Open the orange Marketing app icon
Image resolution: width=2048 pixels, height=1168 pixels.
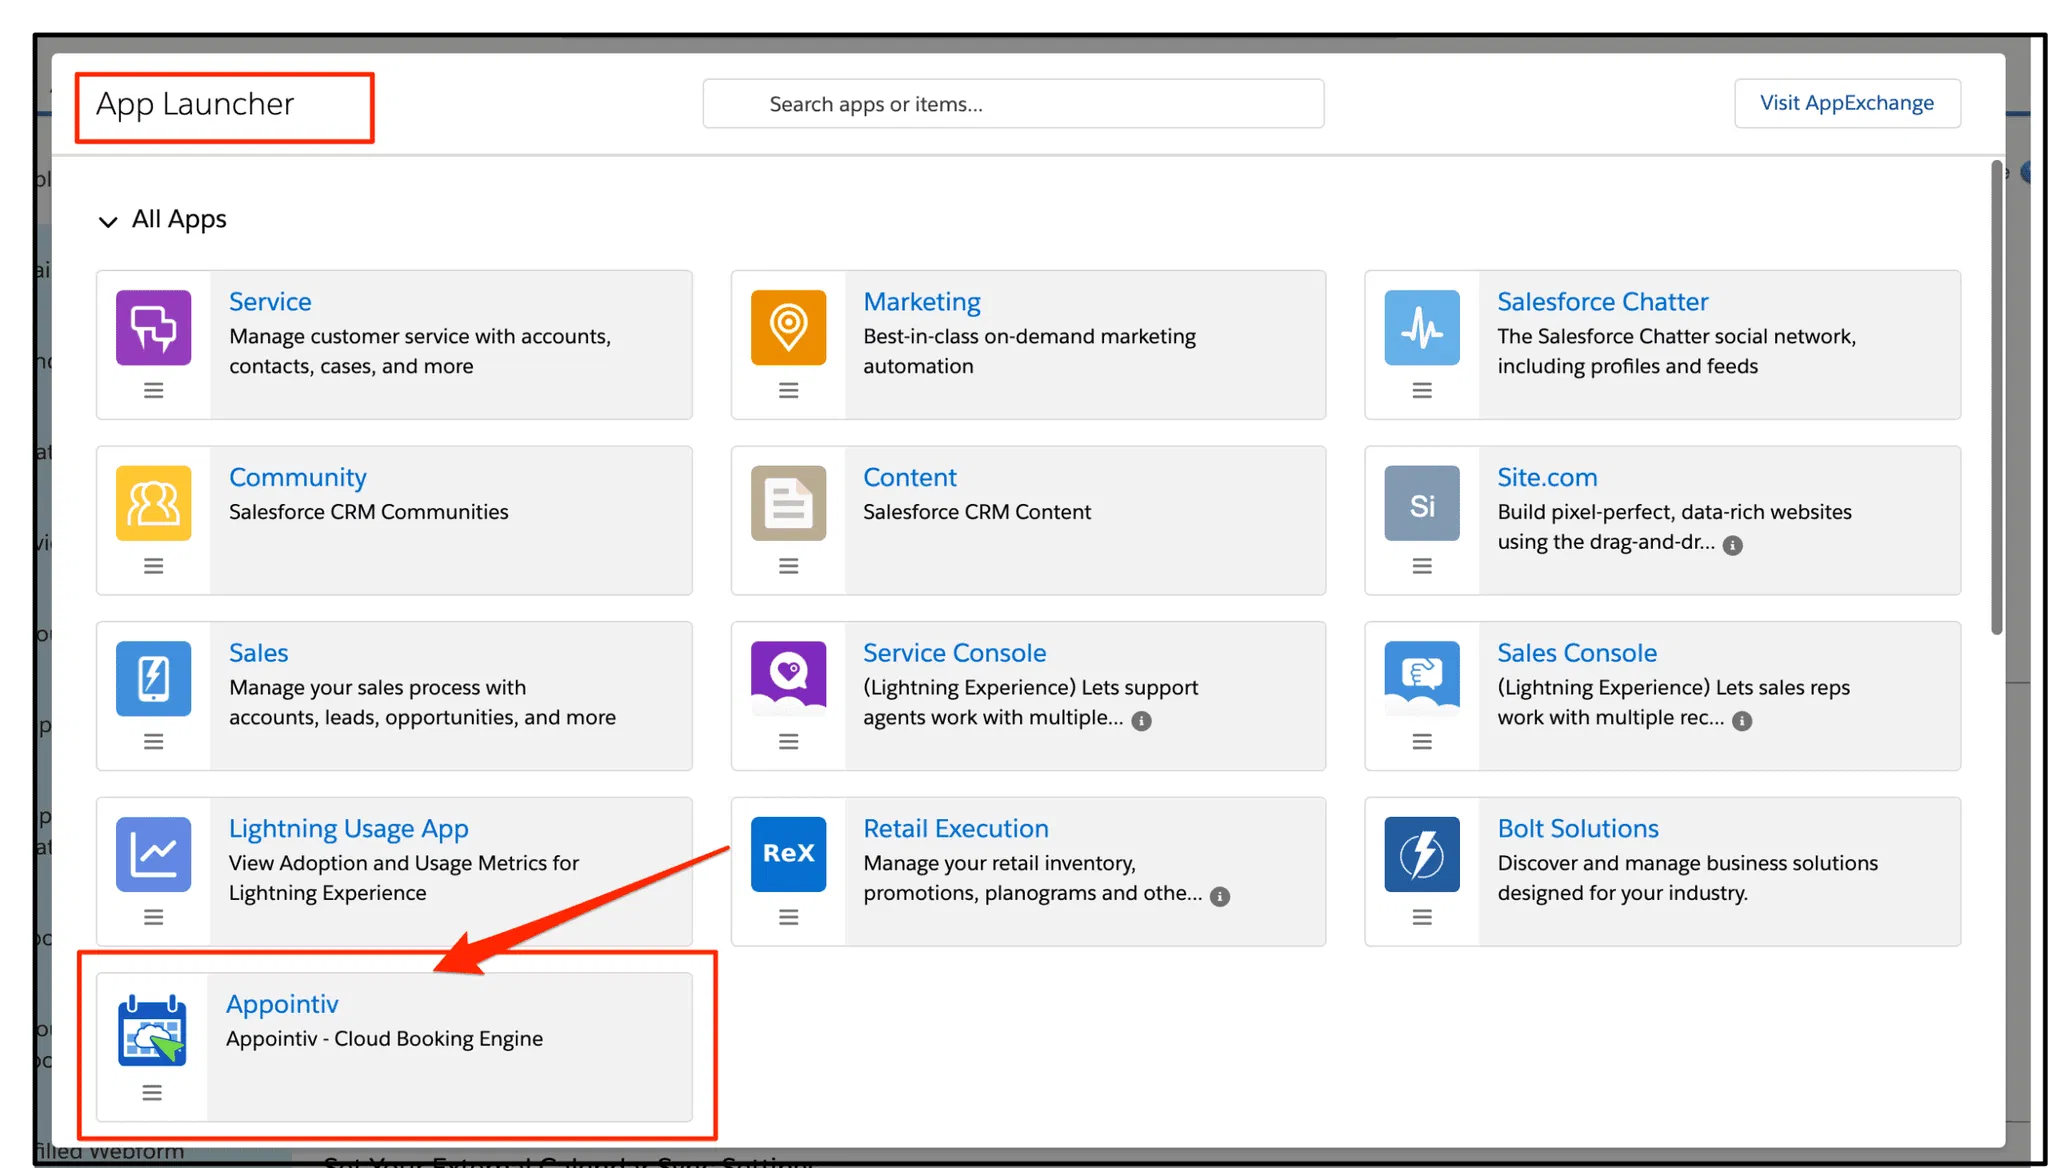coord(788,328)
